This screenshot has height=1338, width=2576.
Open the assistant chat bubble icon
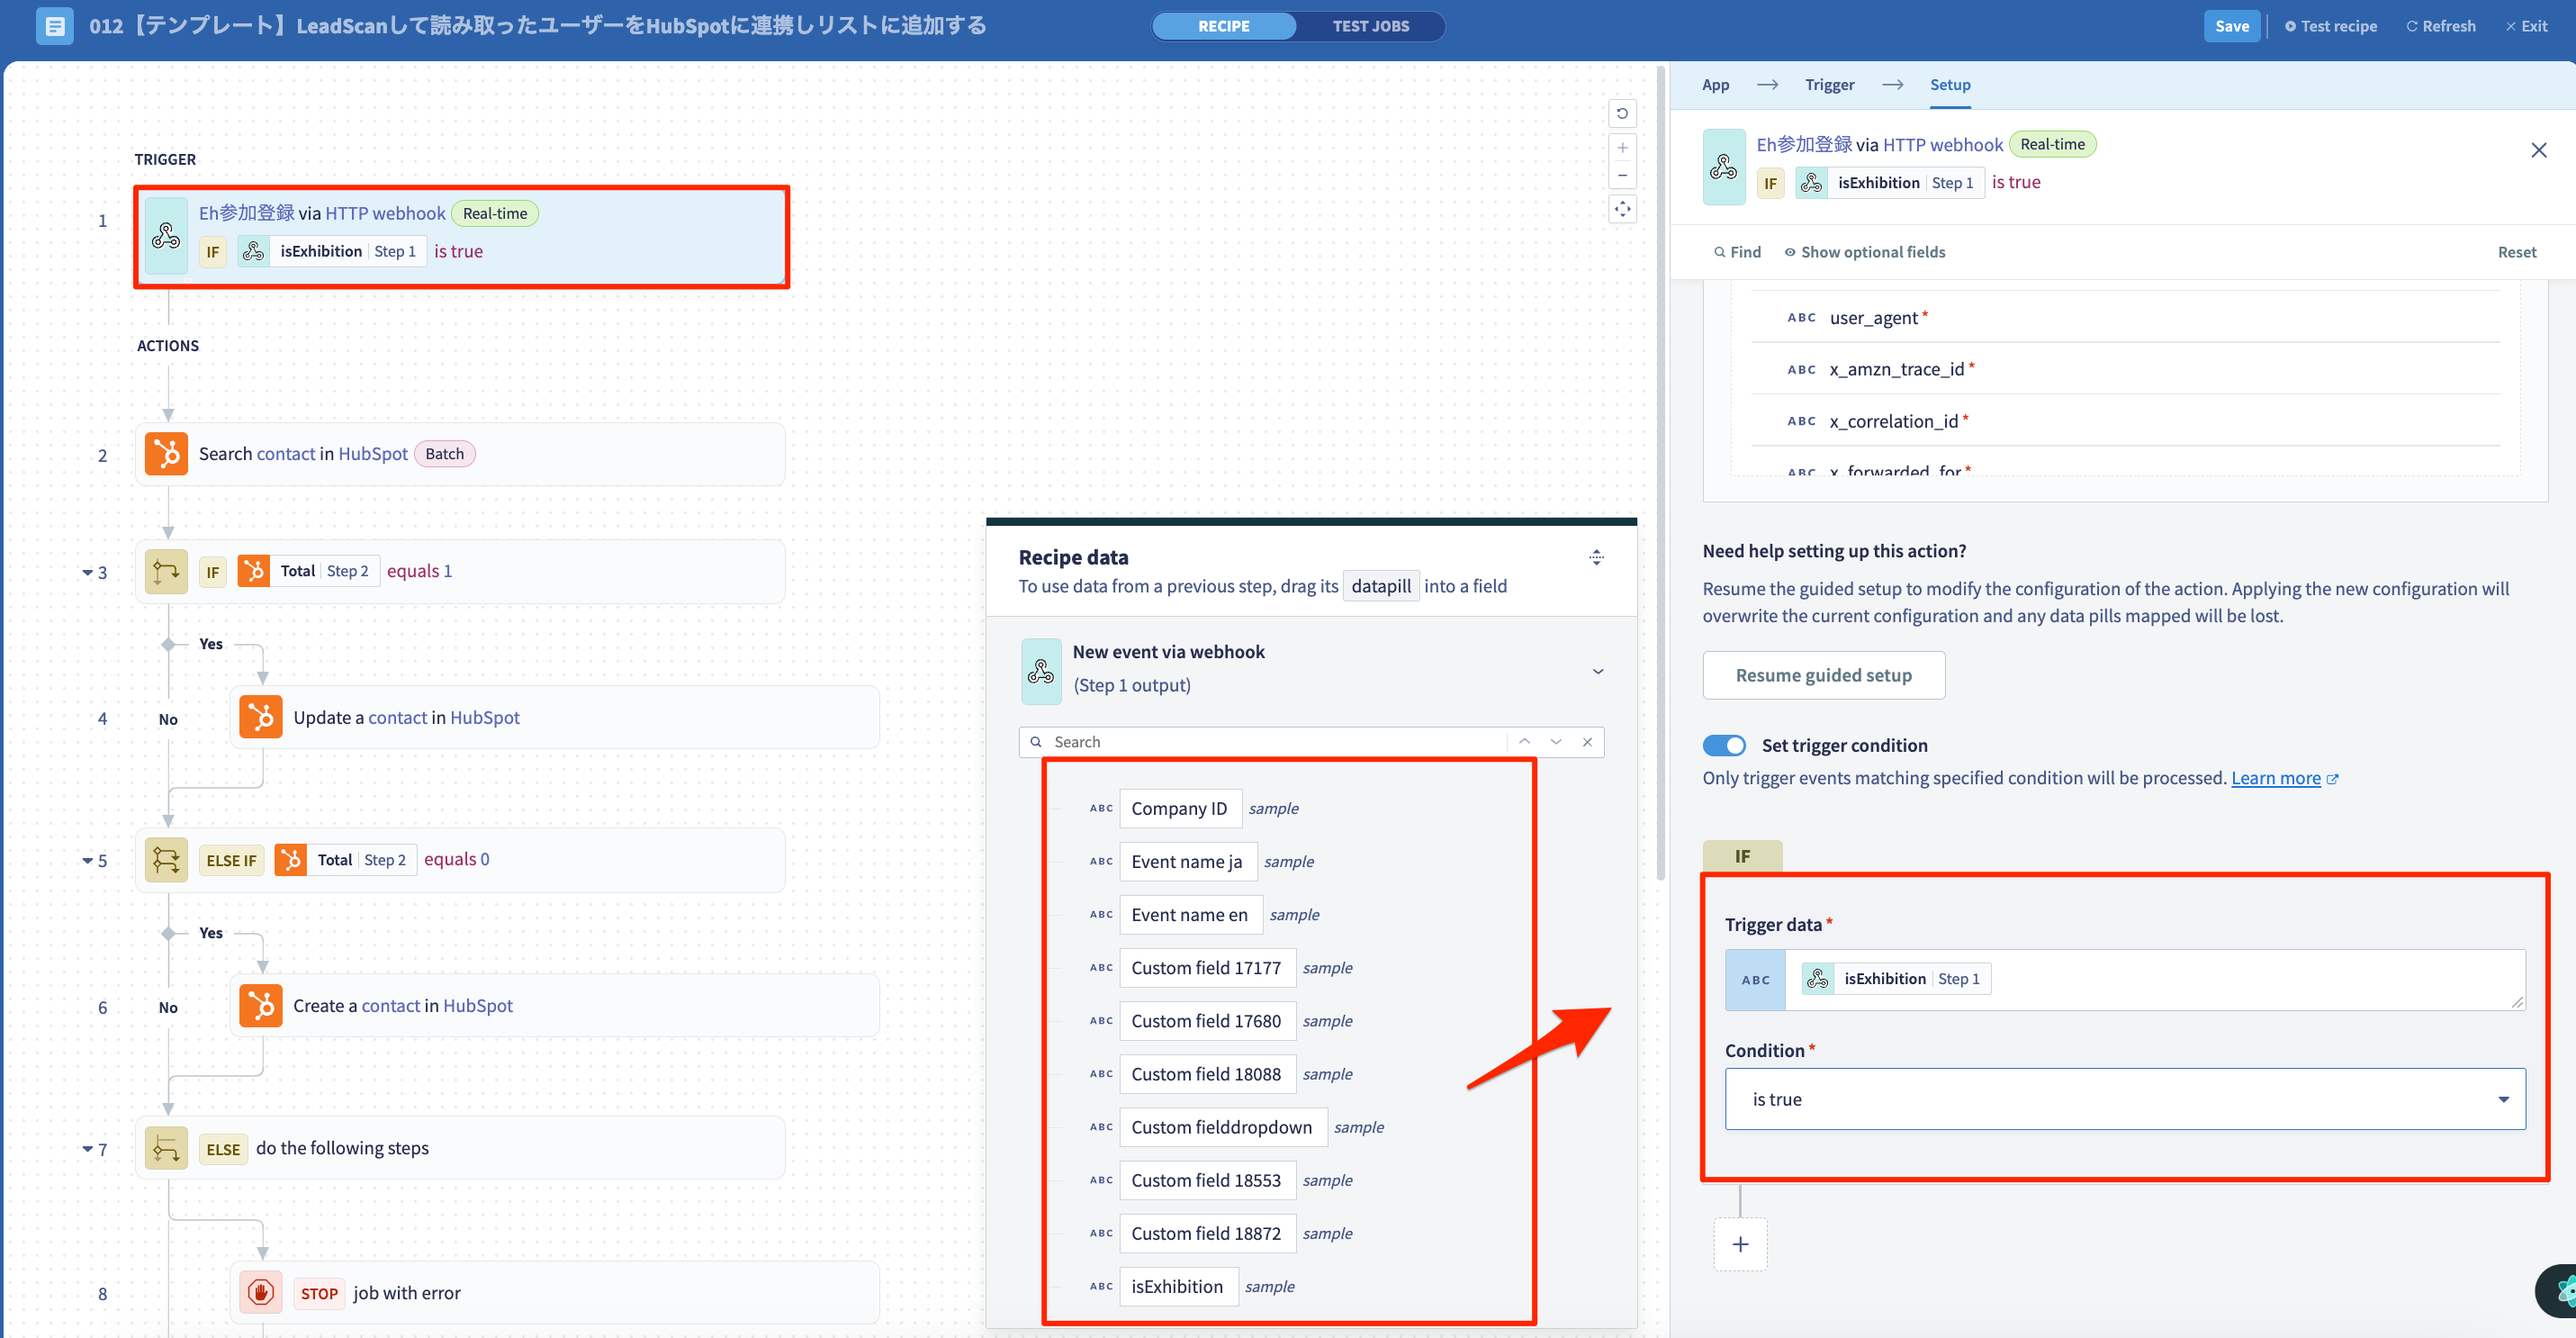pos(2560,1290)
